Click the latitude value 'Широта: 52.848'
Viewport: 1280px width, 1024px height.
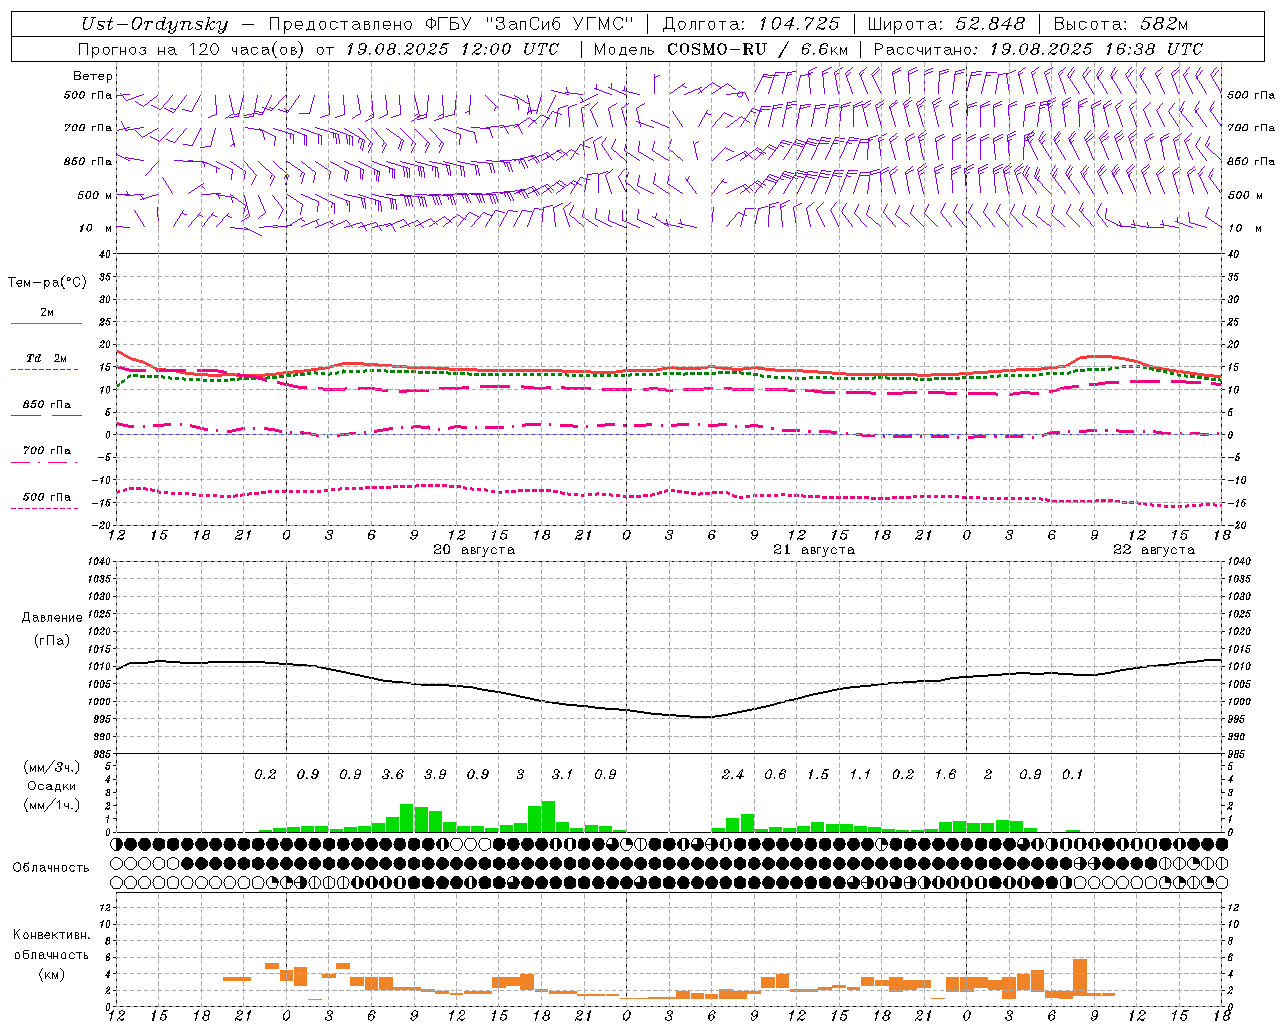point(946,24)
